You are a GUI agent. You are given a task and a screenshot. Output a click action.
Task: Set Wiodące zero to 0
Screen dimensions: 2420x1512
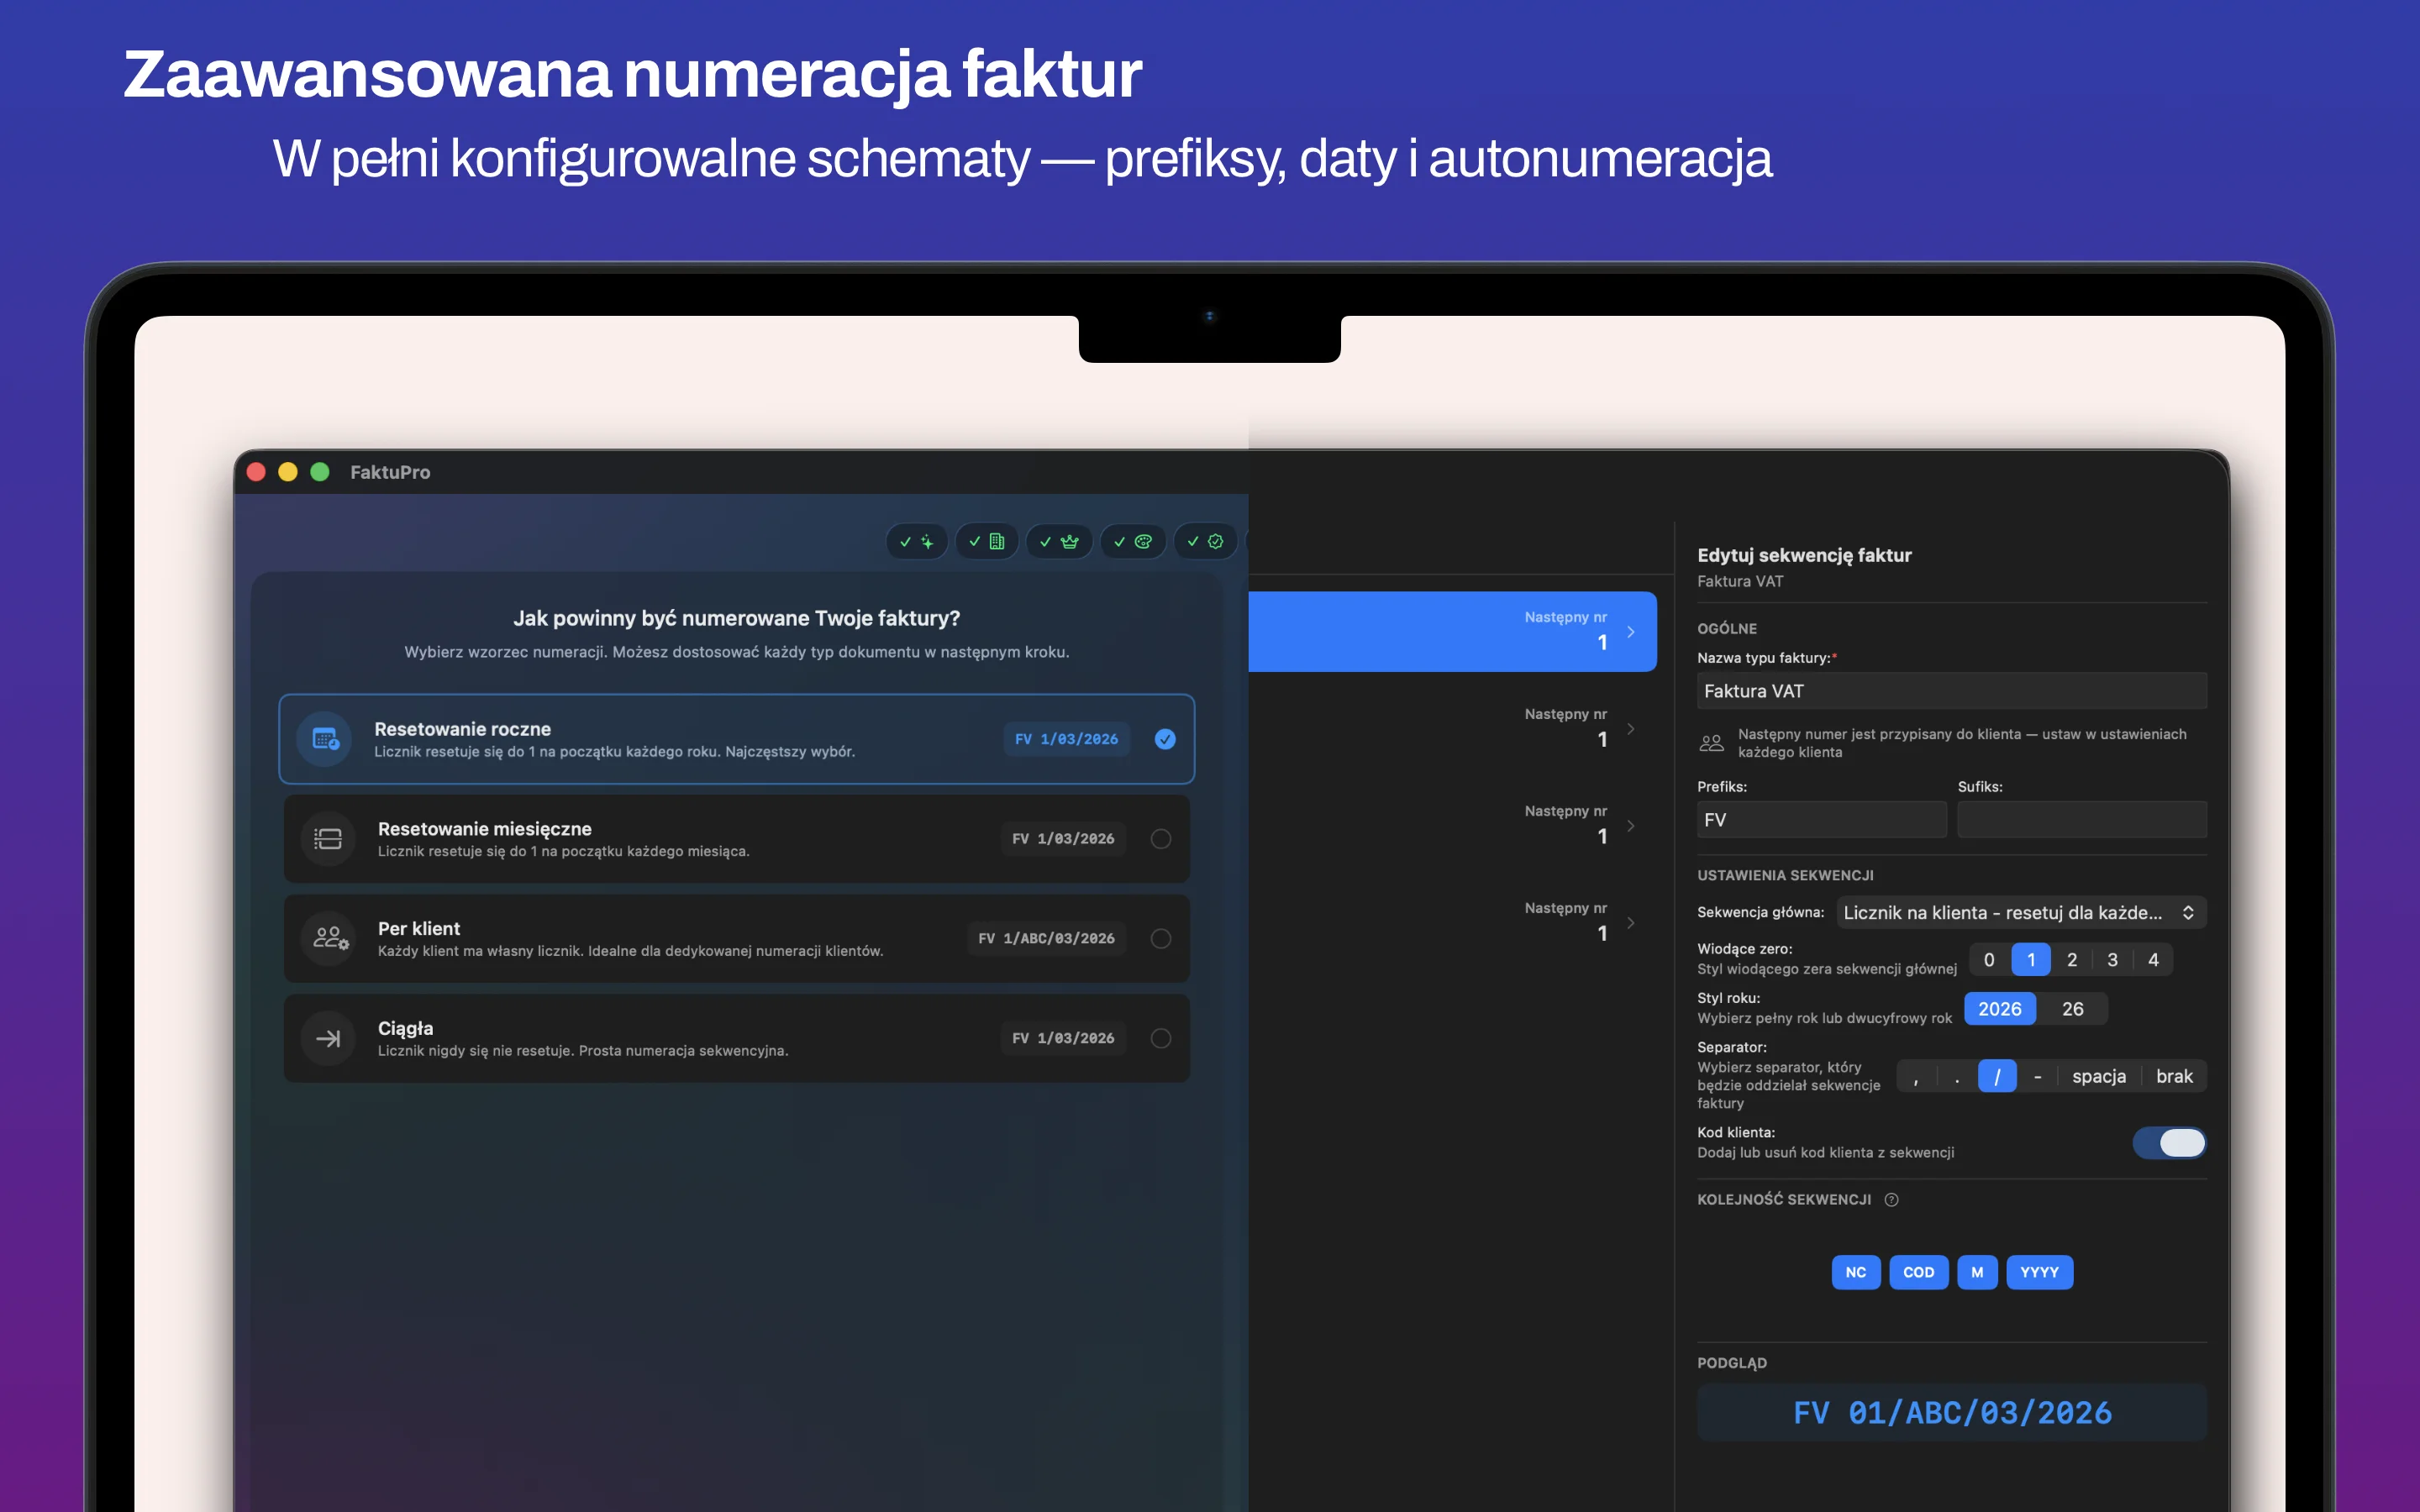coord(1989,960)
